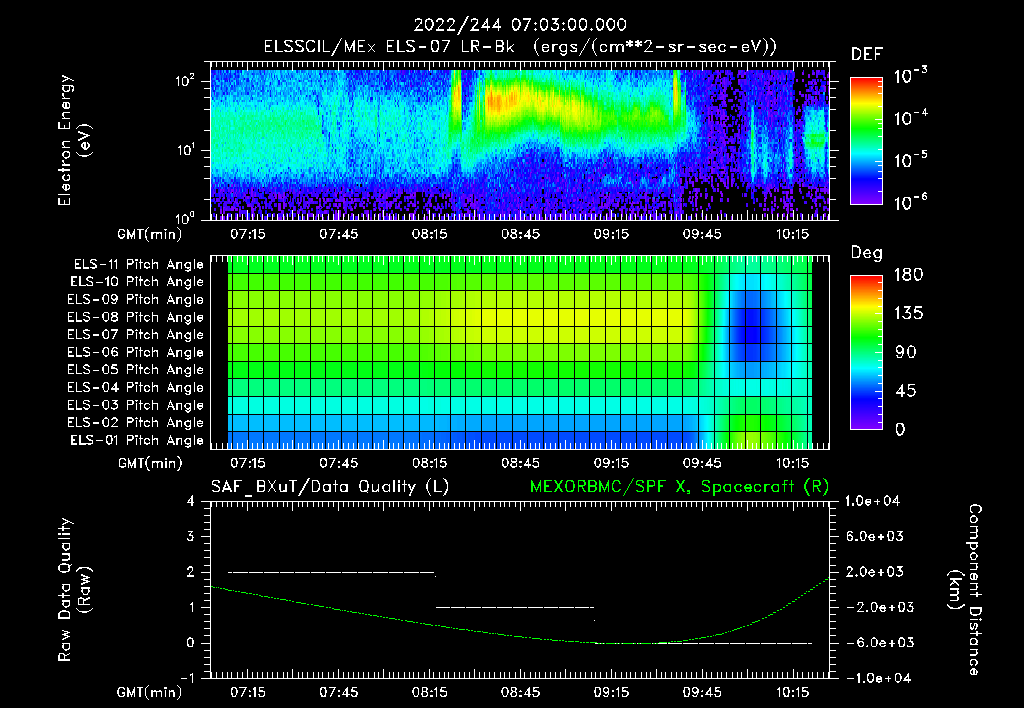This screenshot has height=708, width=1024.
Task: Click the 10^-5 DEF scale value
Action: pyautogui.click(x=910, y=160)
